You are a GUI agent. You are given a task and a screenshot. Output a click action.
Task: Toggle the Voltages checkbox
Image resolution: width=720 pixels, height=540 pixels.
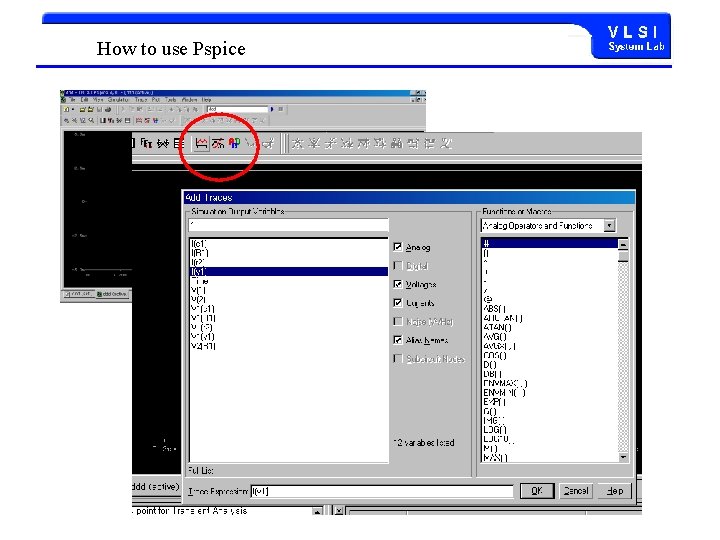click(398, 284)
